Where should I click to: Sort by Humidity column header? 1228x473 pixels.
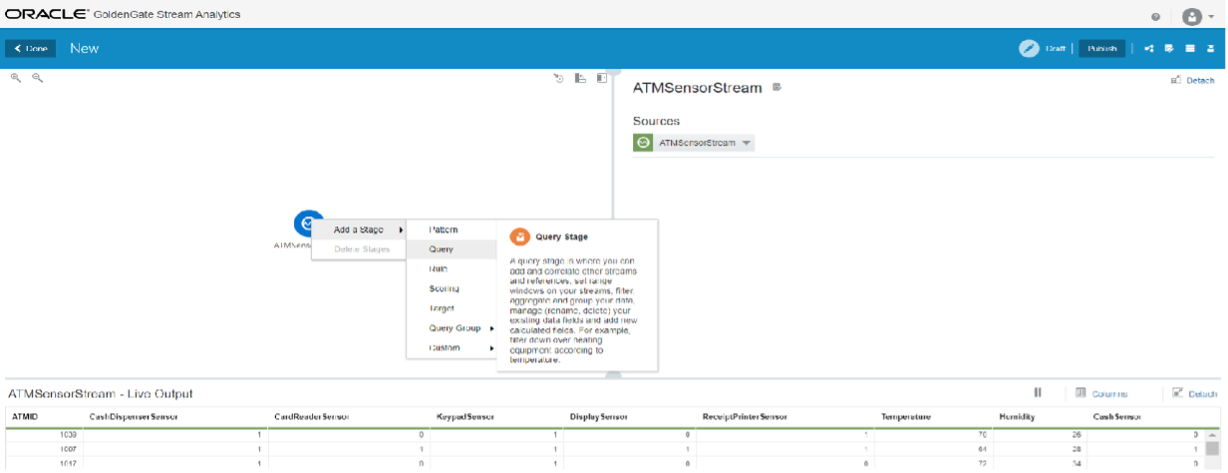[1016, 416]
